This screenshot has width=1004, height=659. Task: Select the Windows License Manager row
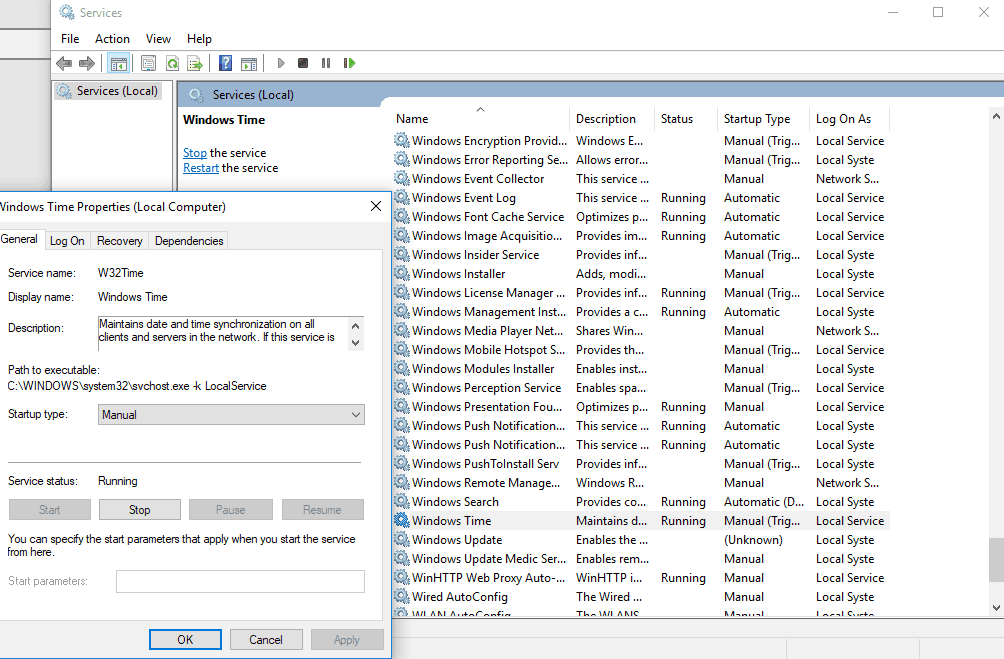click(x=640, y=293)
